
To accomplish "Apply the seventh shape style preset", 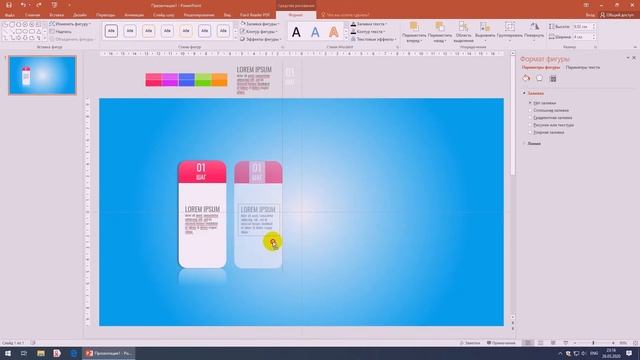I will pyautogui.click(x=223, y=31).
